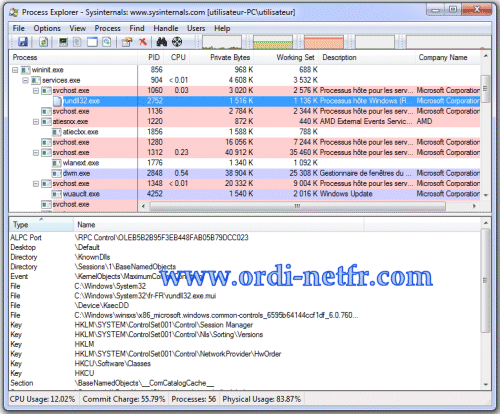Click the orange physical memory mini graph
Viewport: 500px width, 414px height.
324,42
